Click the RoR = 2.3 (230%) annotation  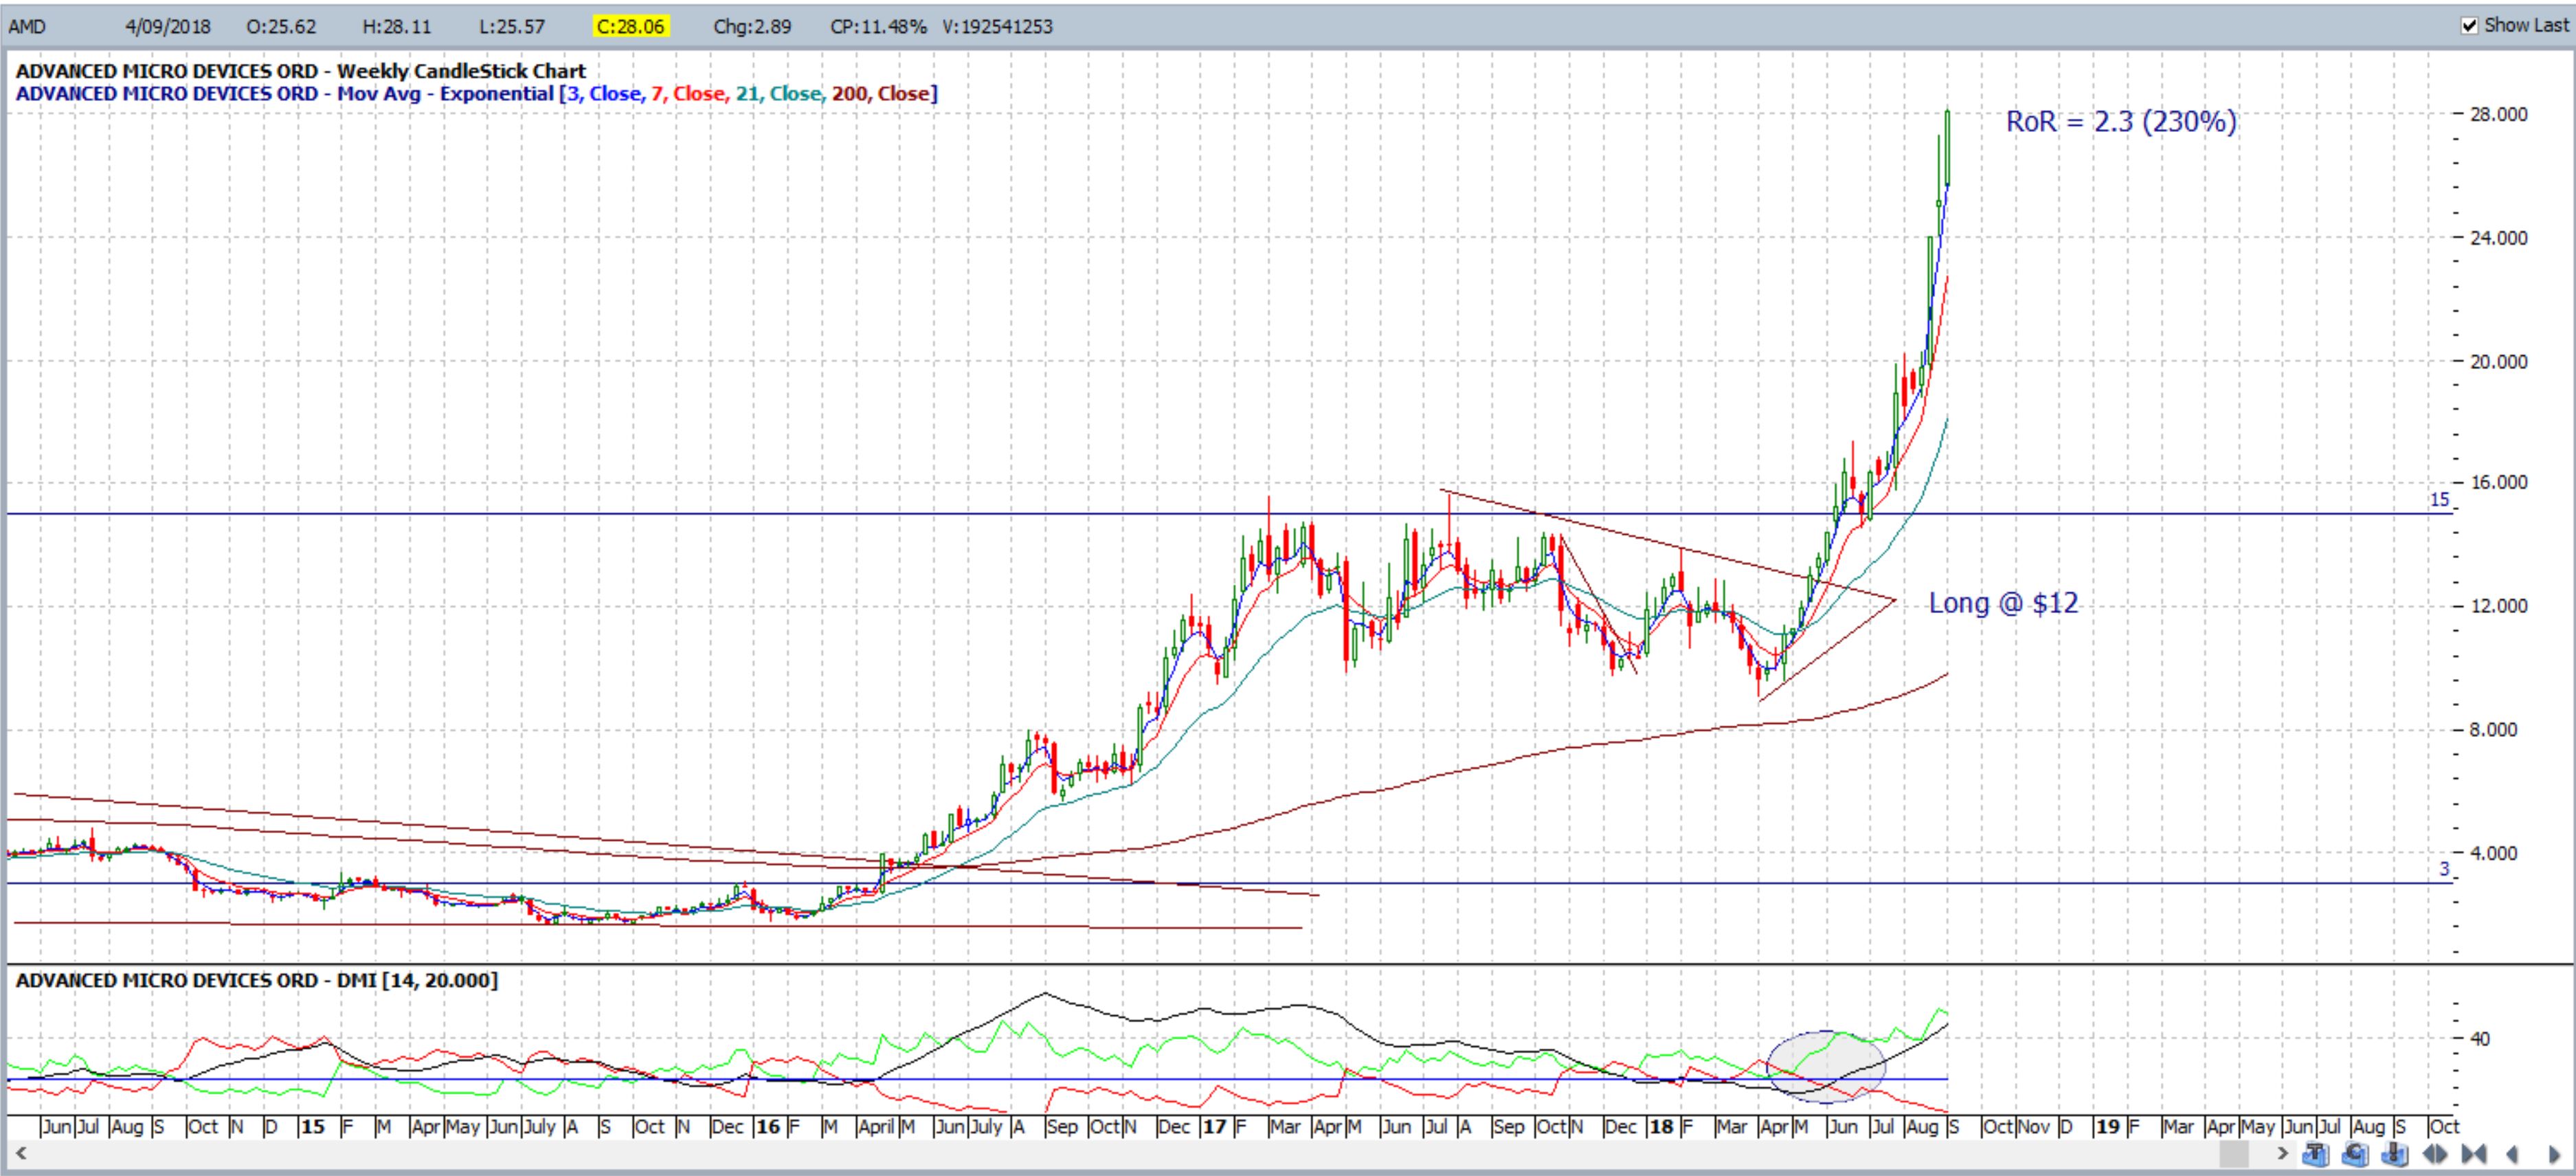tap(2121, 121)
